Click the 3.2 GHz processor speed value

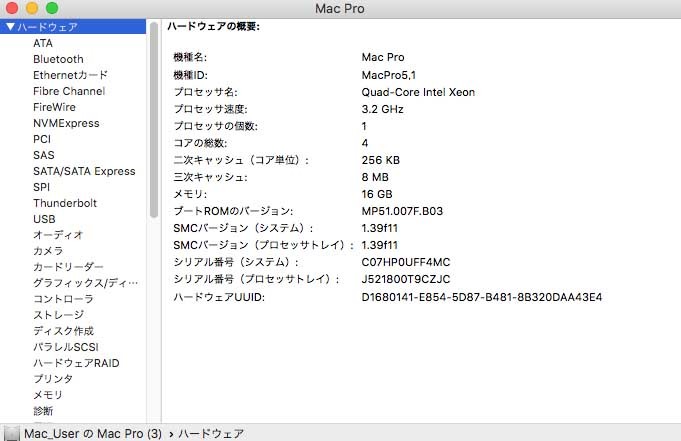coord(382,109)
